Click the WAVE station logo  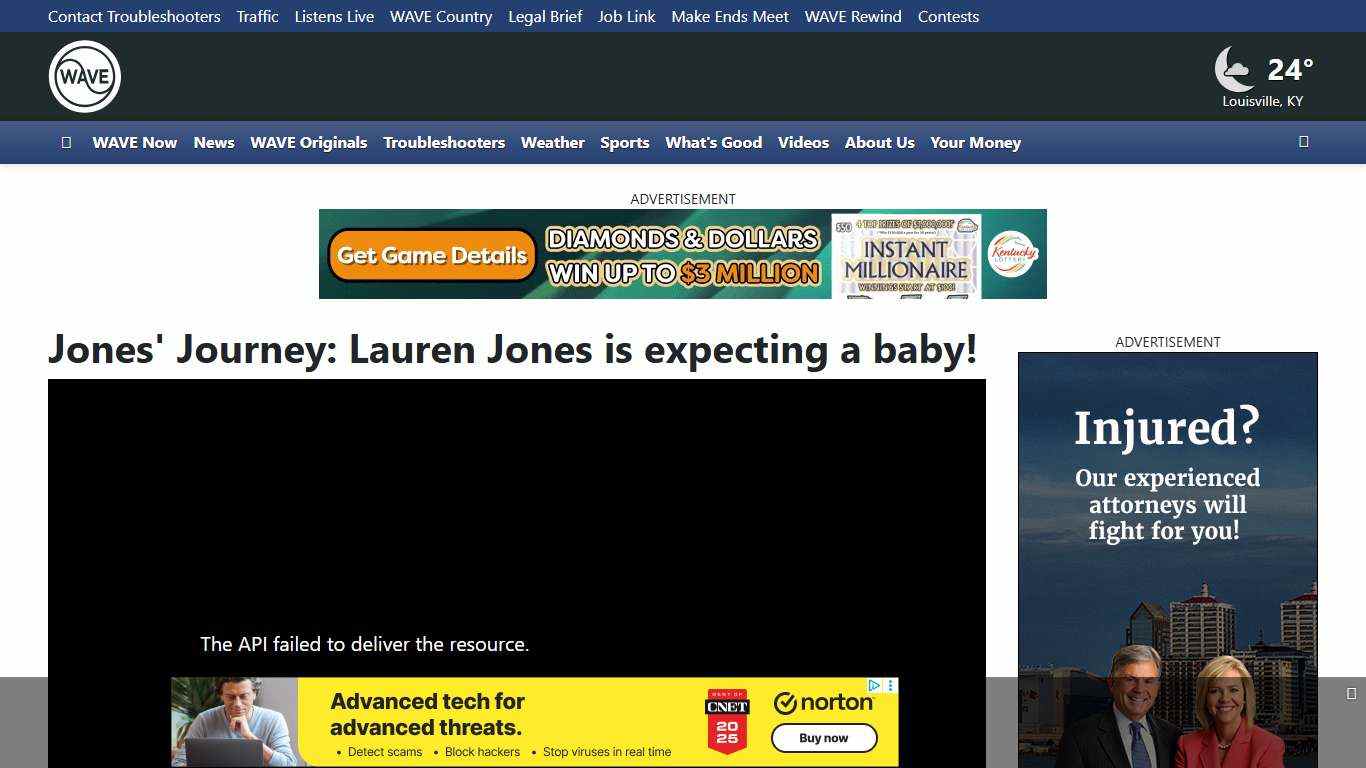[x=84, y=76]
